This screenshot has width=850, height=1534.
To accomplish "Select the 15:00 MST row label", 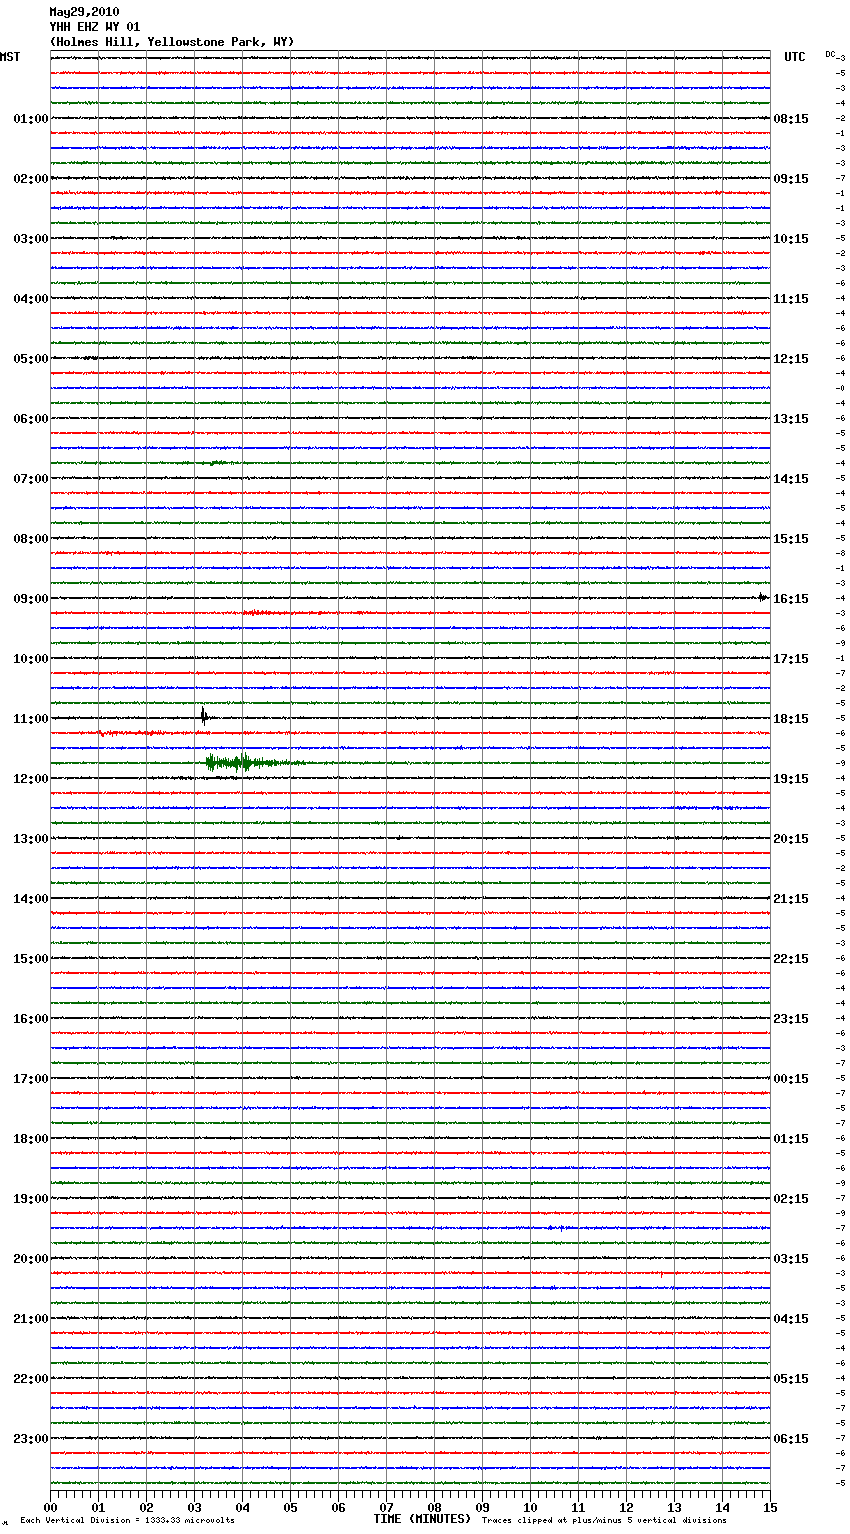I will (x=31, y=959).
